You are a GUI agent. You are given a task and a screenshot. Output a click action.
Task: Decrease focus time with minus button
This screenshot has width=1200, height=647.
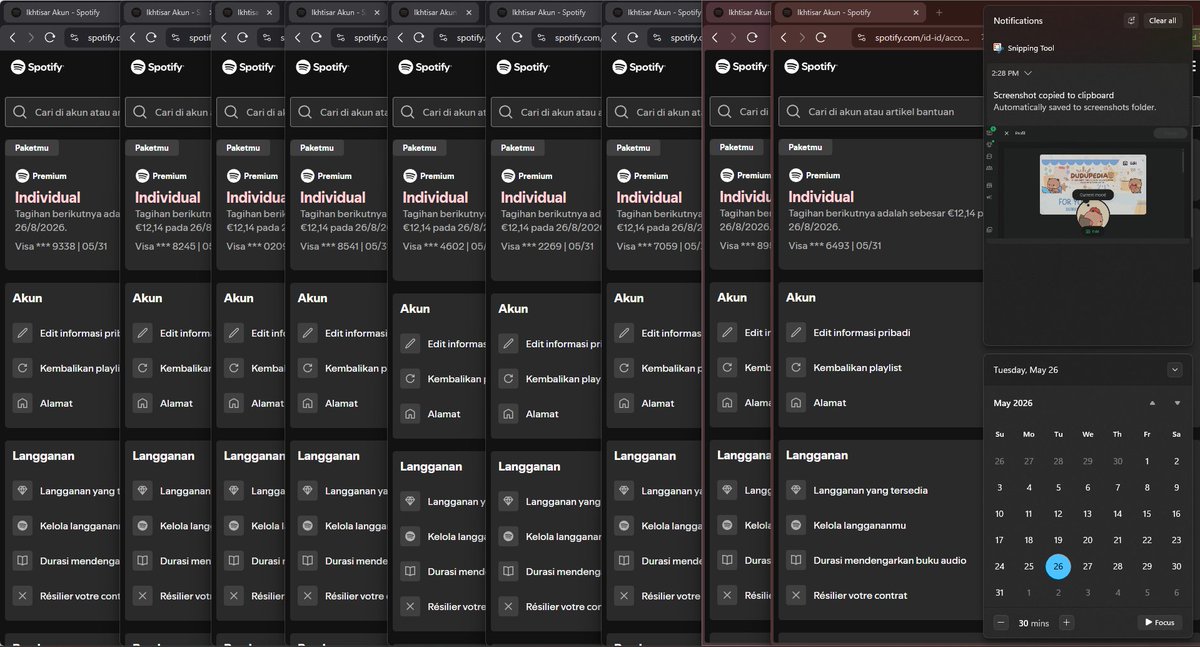[1001, 622]
